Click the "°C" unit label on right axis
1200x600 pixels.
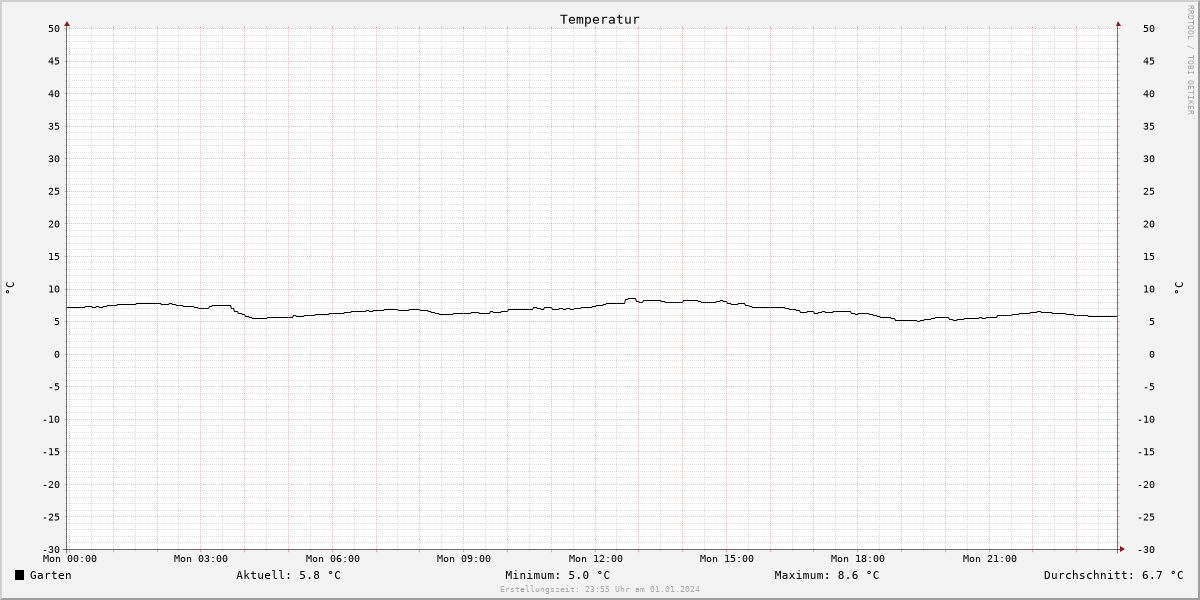click(1178, 288)
